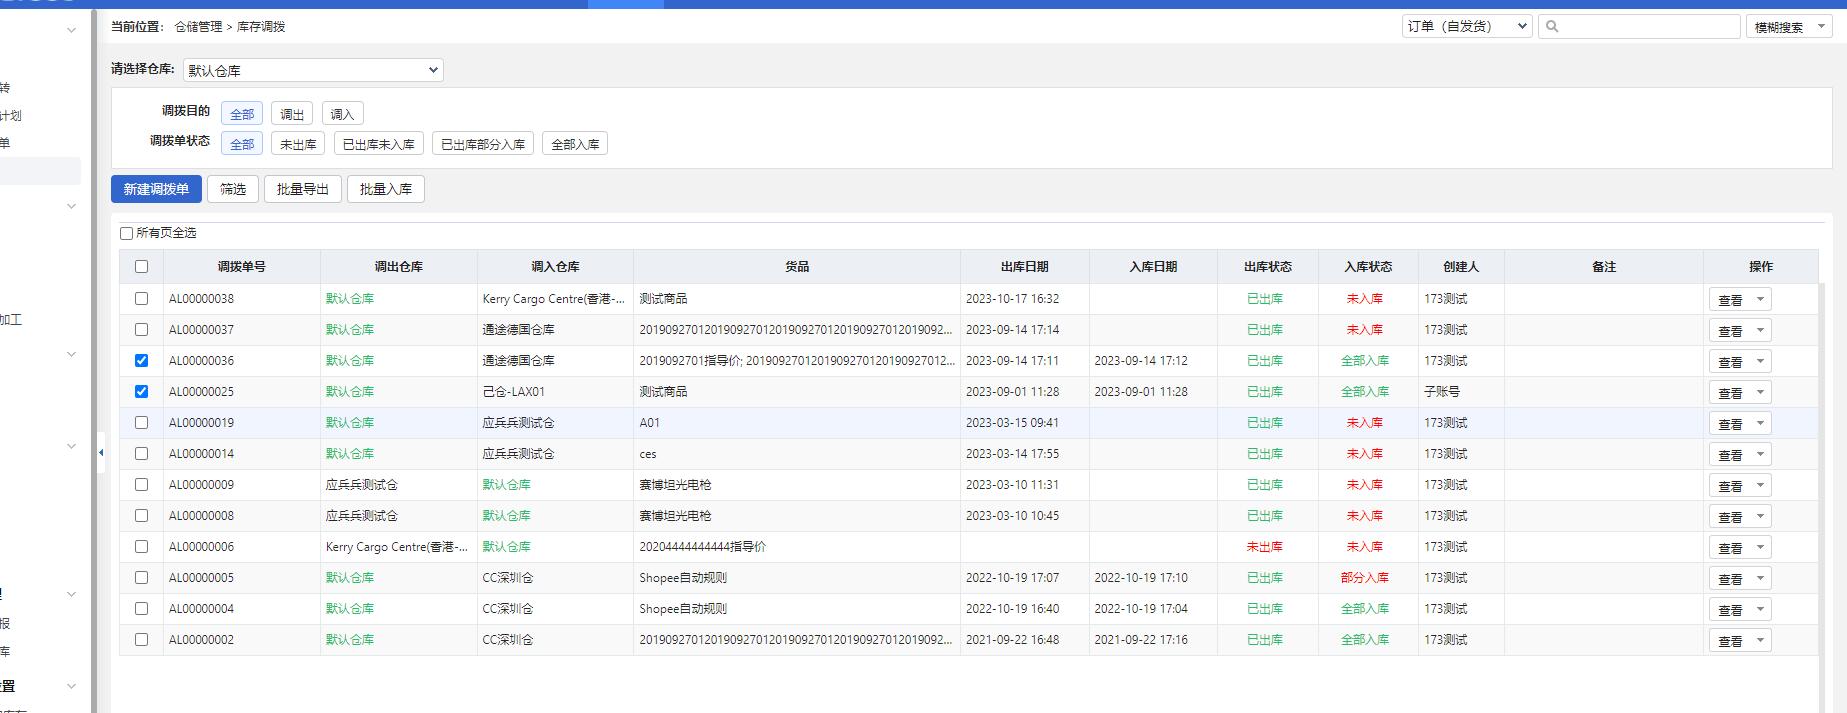
Task: Click the 出库日期 column header
Action: click(x=1025, y=267)
